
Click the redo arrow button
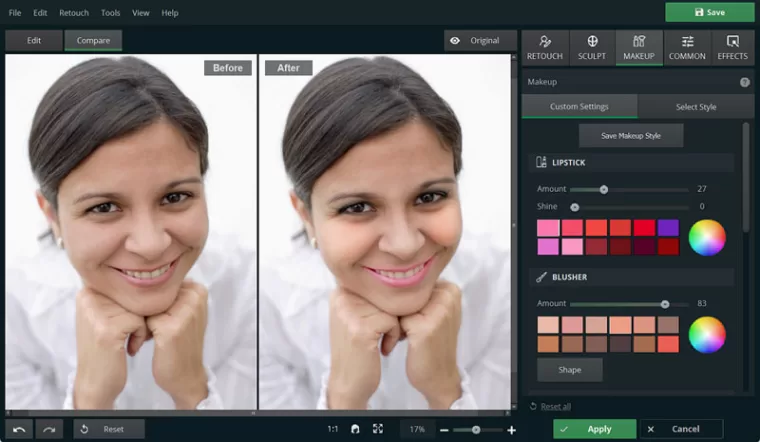click(50, 429)
